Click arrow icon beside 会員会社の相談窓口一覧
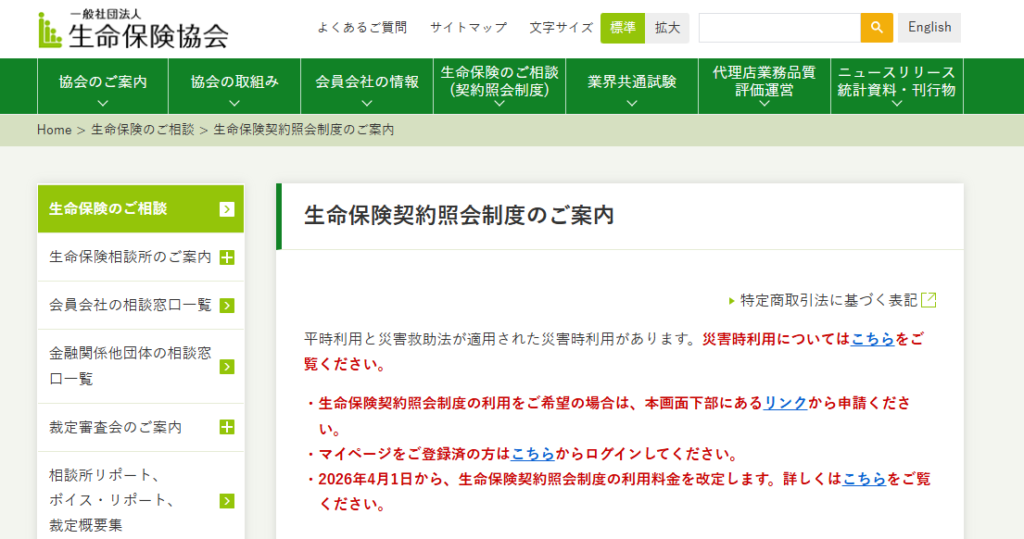1024x539 pixels. pyautogui.click(x=227, y=306)
